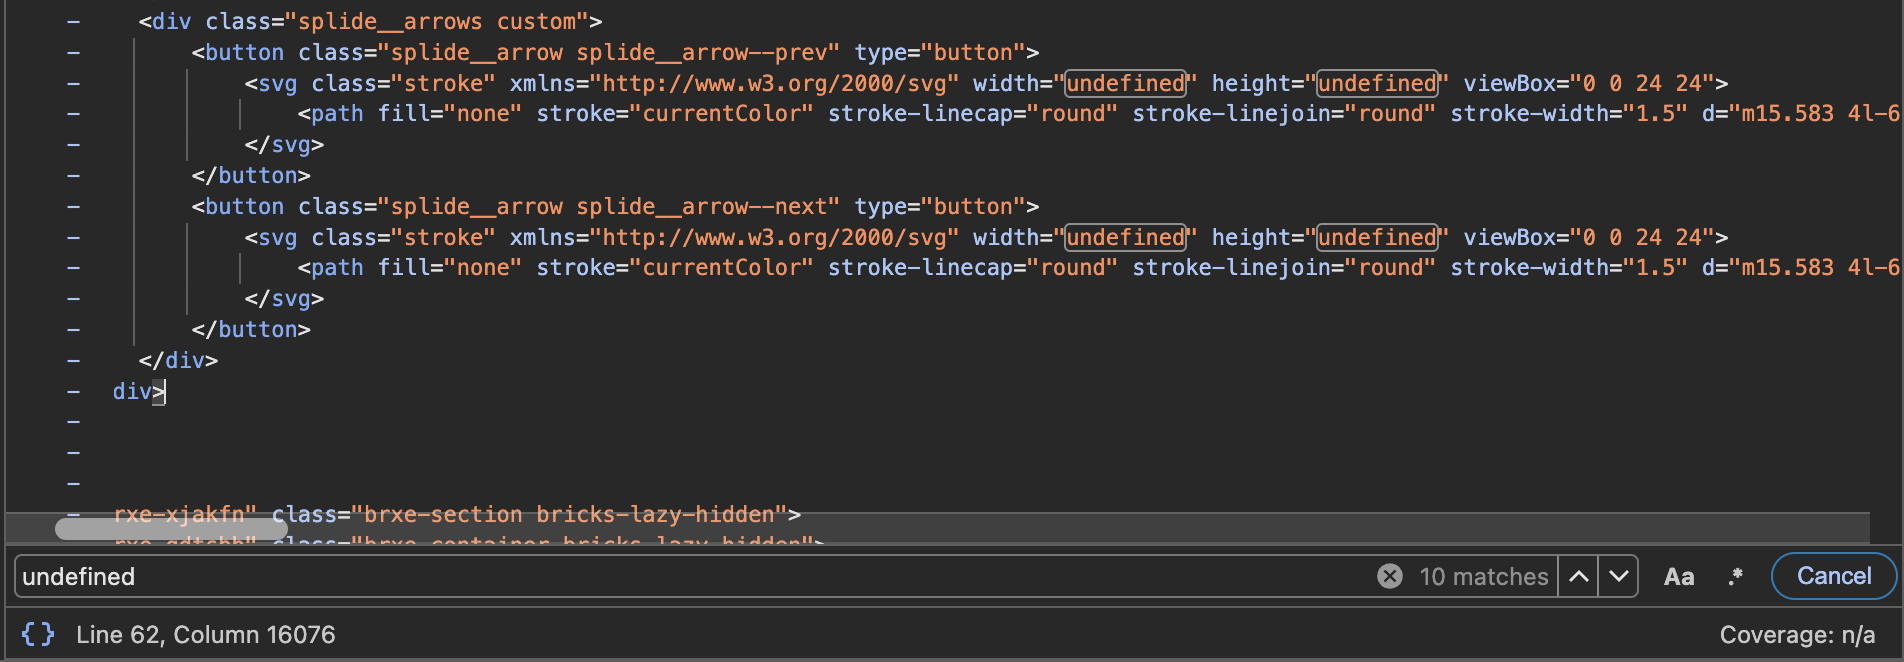This screenshot has height=662, width=1904.
Task: Click the 'Coverage: n/a' status label
Action: point(1796,634)
